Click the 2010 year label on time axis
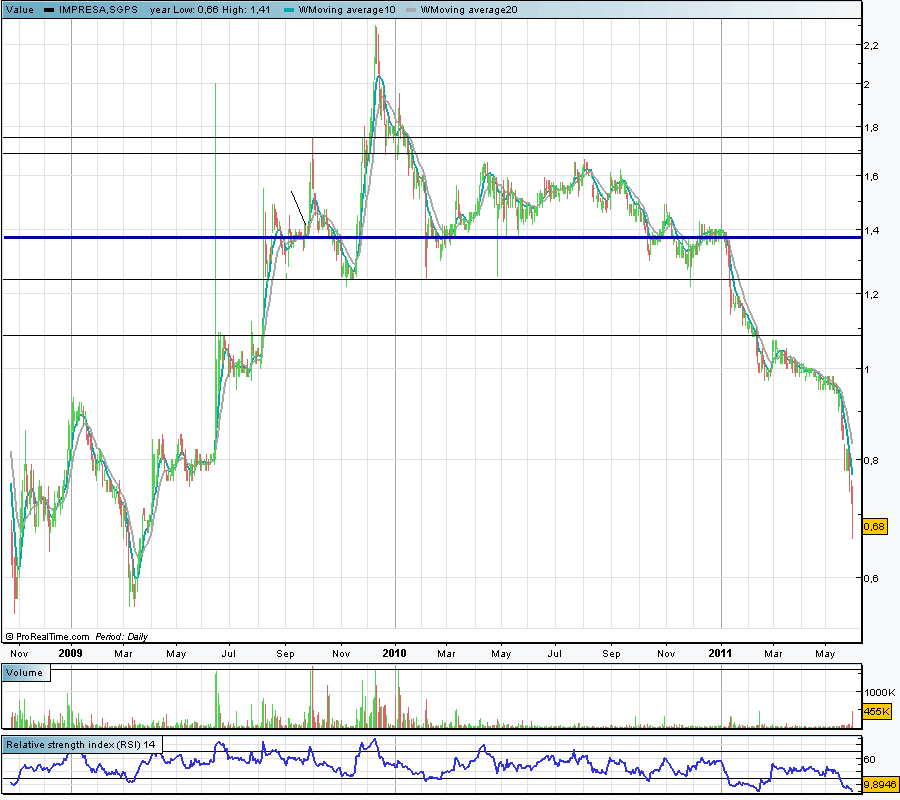 394,653
